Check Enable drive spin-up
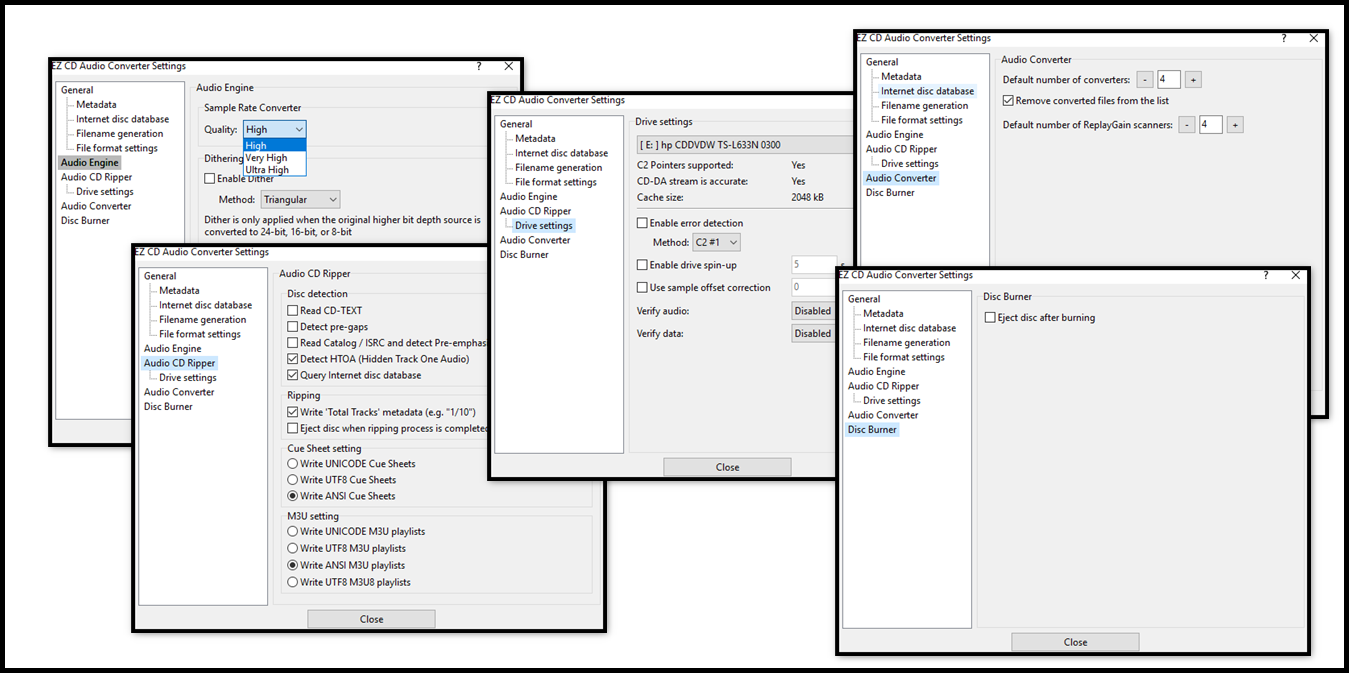The width and height of the screenshot is (1349, 673). click(643, 265)
